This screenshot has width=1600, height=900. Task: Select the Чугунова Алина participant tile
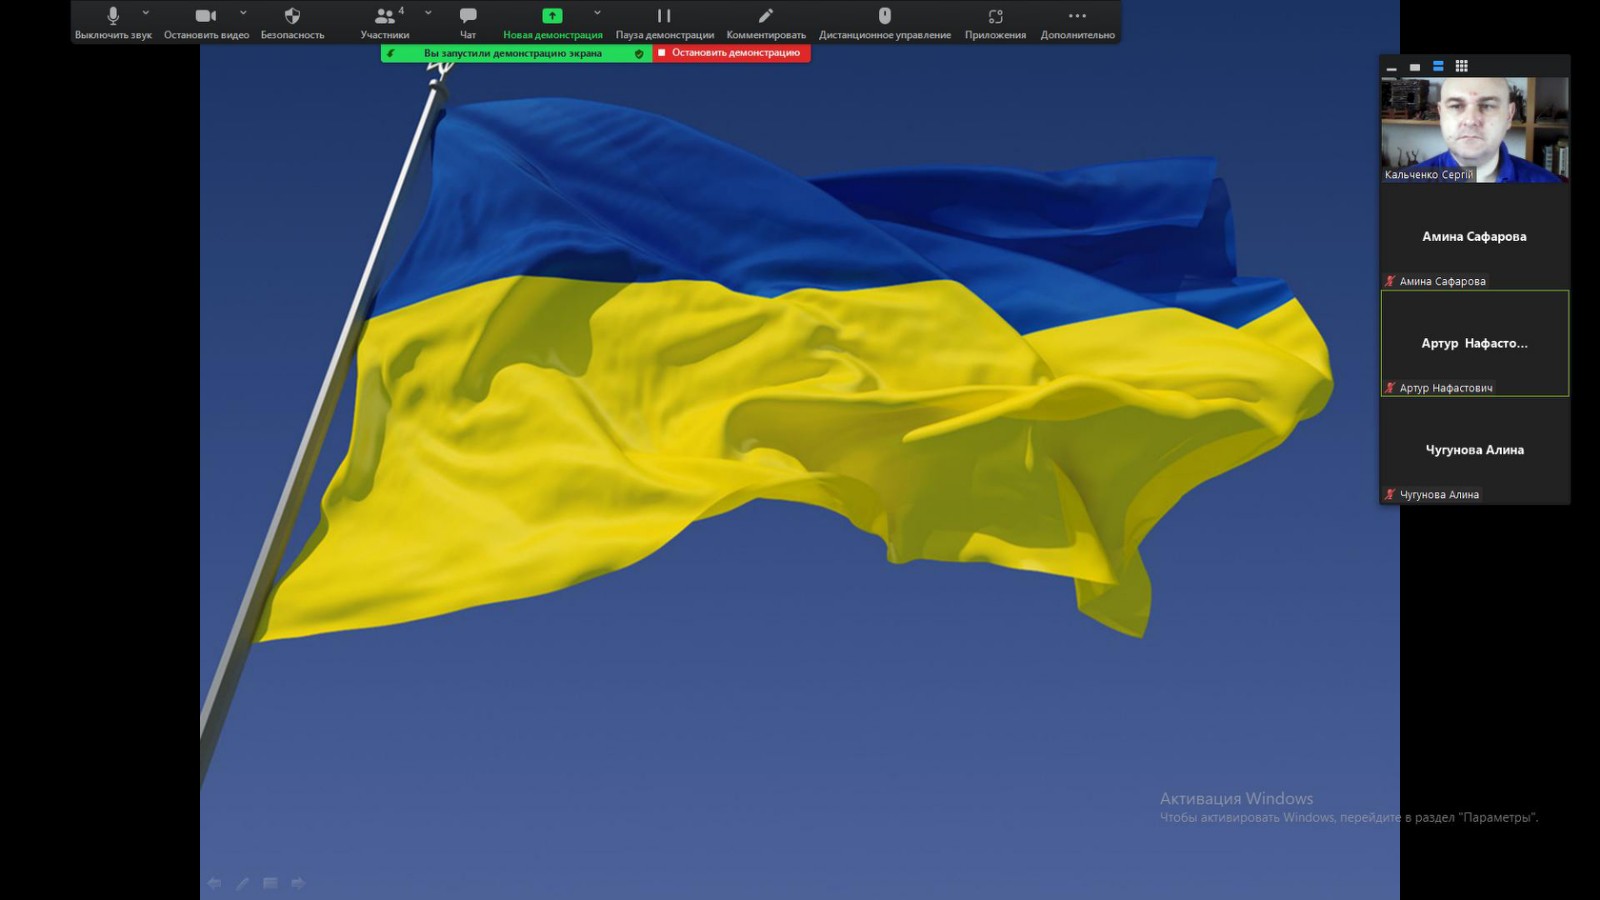click(1475, 450)
